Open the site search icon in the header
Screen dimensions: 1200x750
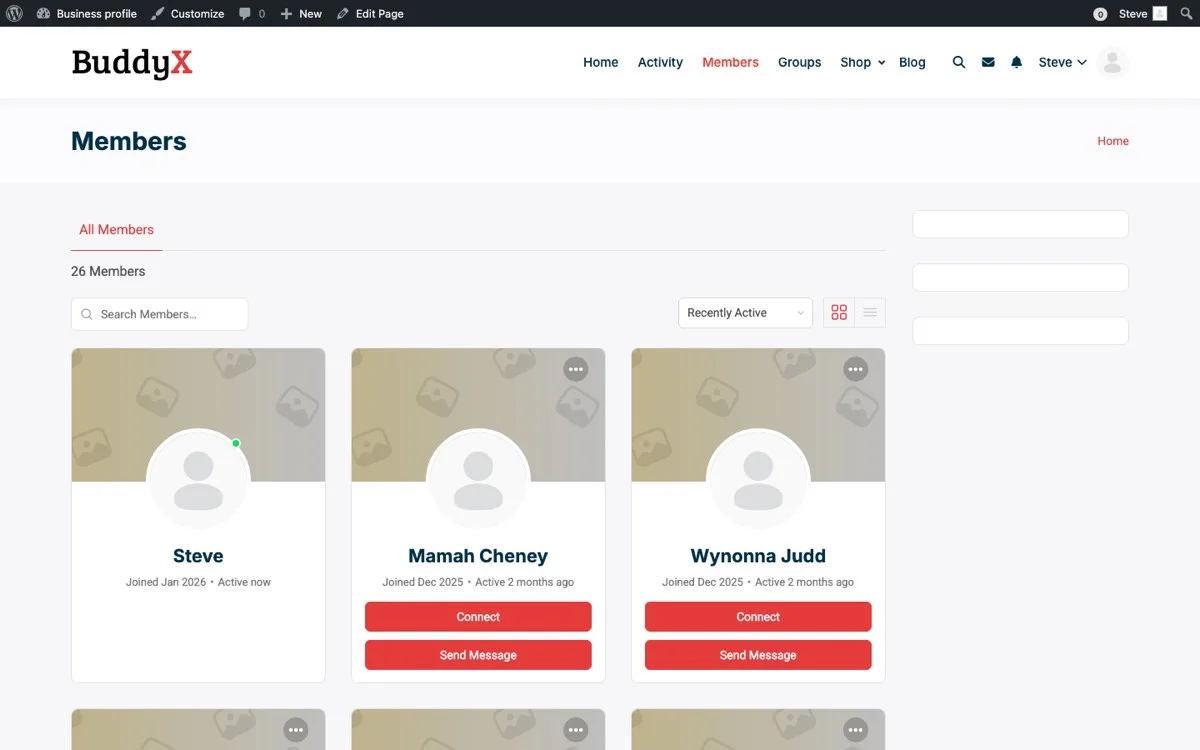click(959, 62)
